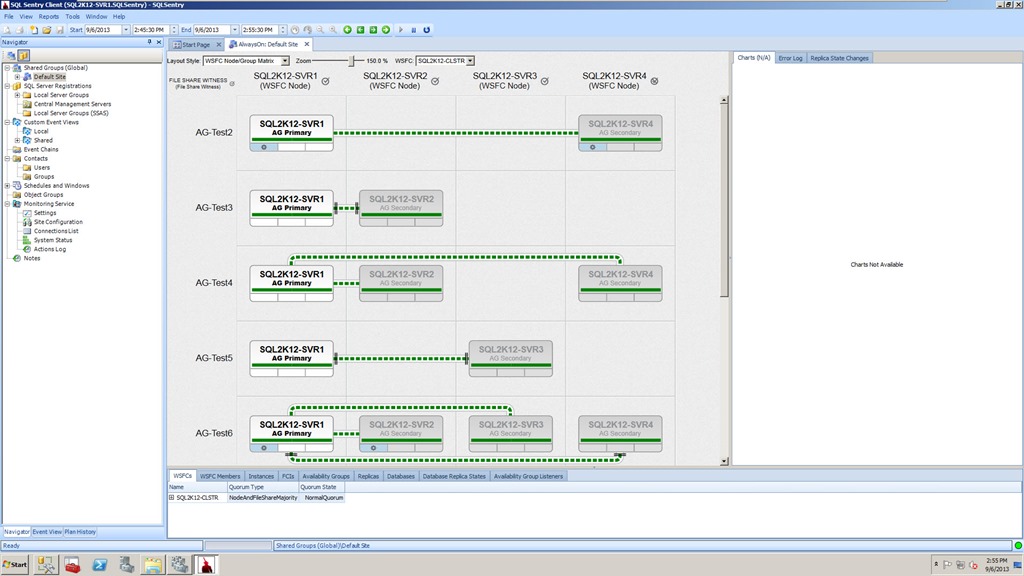Open the Actions Log node
This screenshot has width=1024, height=576.
pos(50,249)
